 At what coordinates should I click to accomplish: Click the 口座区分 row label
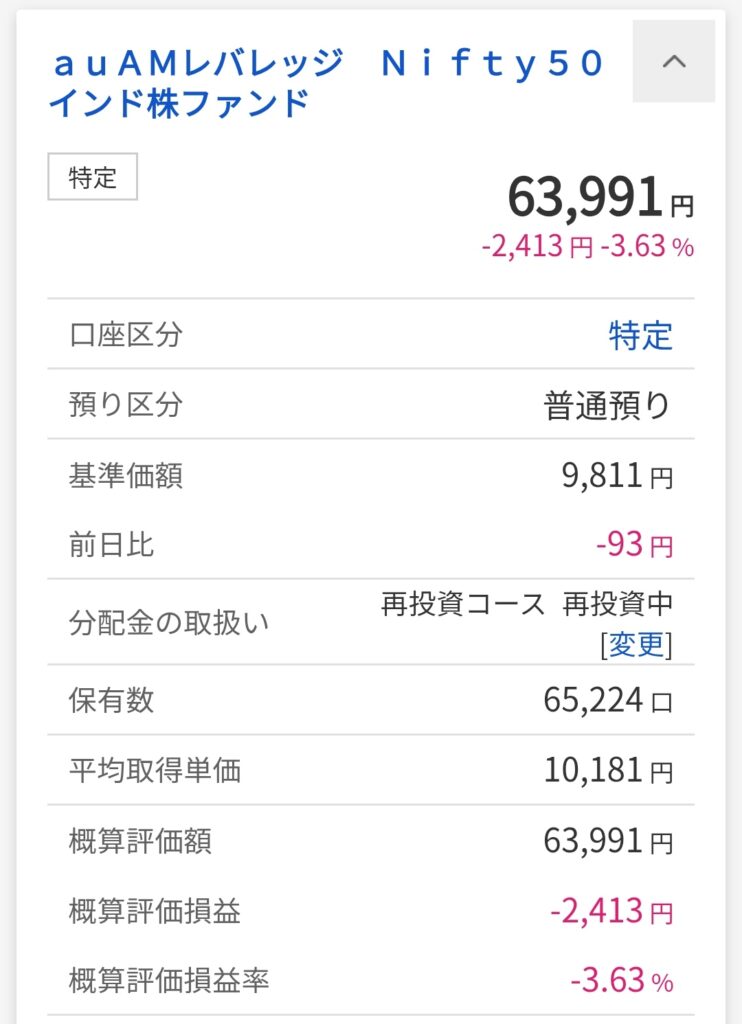(x=126, y=335)
